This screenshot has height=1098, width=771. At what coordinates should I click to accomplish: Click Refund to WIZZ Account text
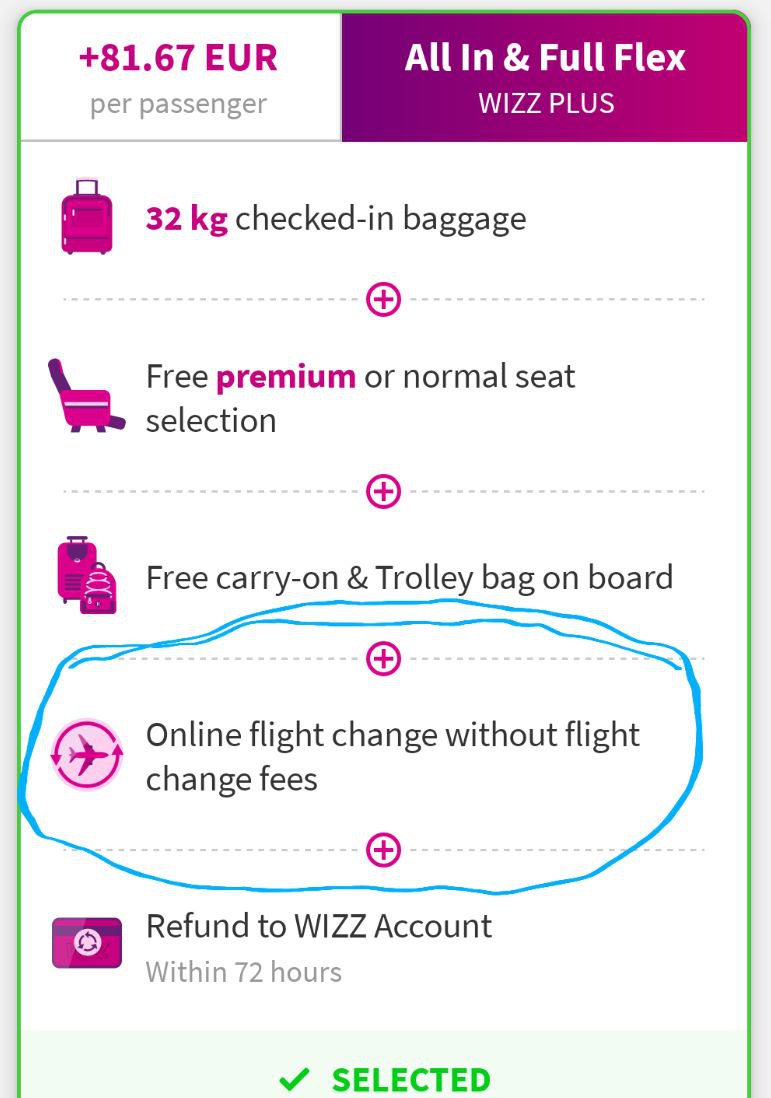coord(319,926)
